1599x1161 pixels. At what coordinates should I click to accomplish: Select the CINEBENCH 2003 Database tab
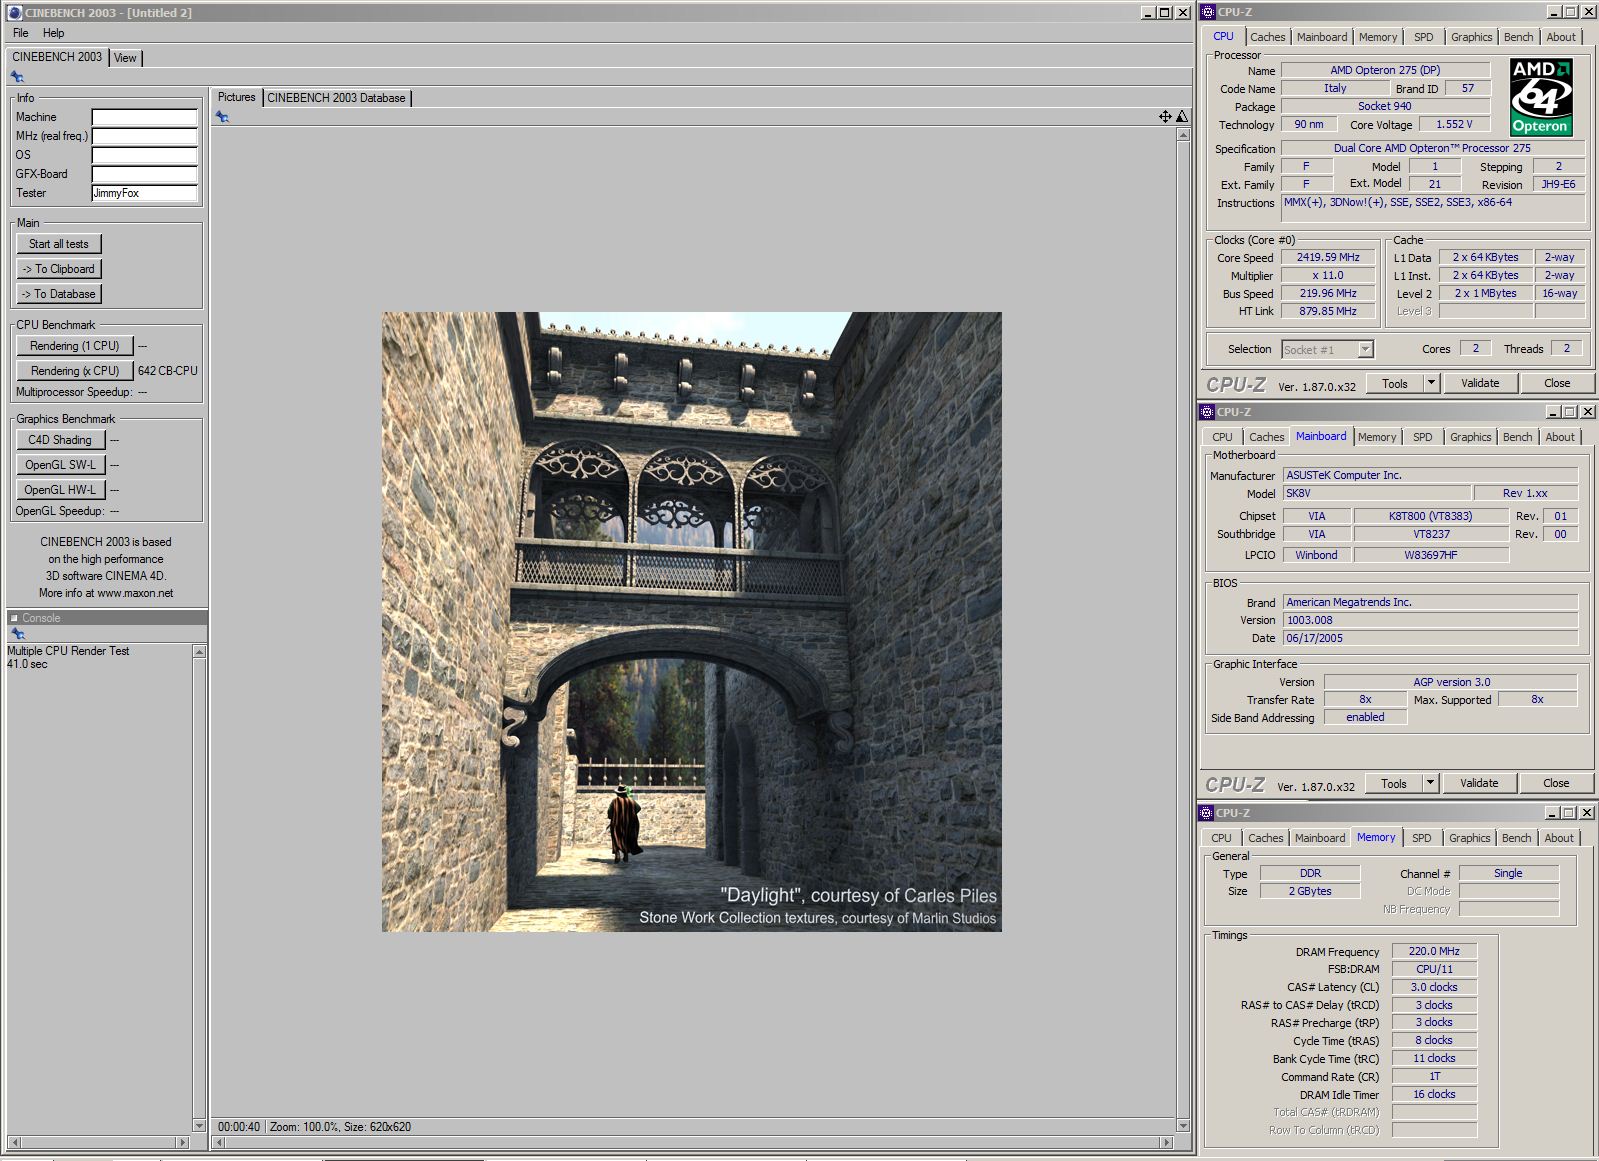336,98
